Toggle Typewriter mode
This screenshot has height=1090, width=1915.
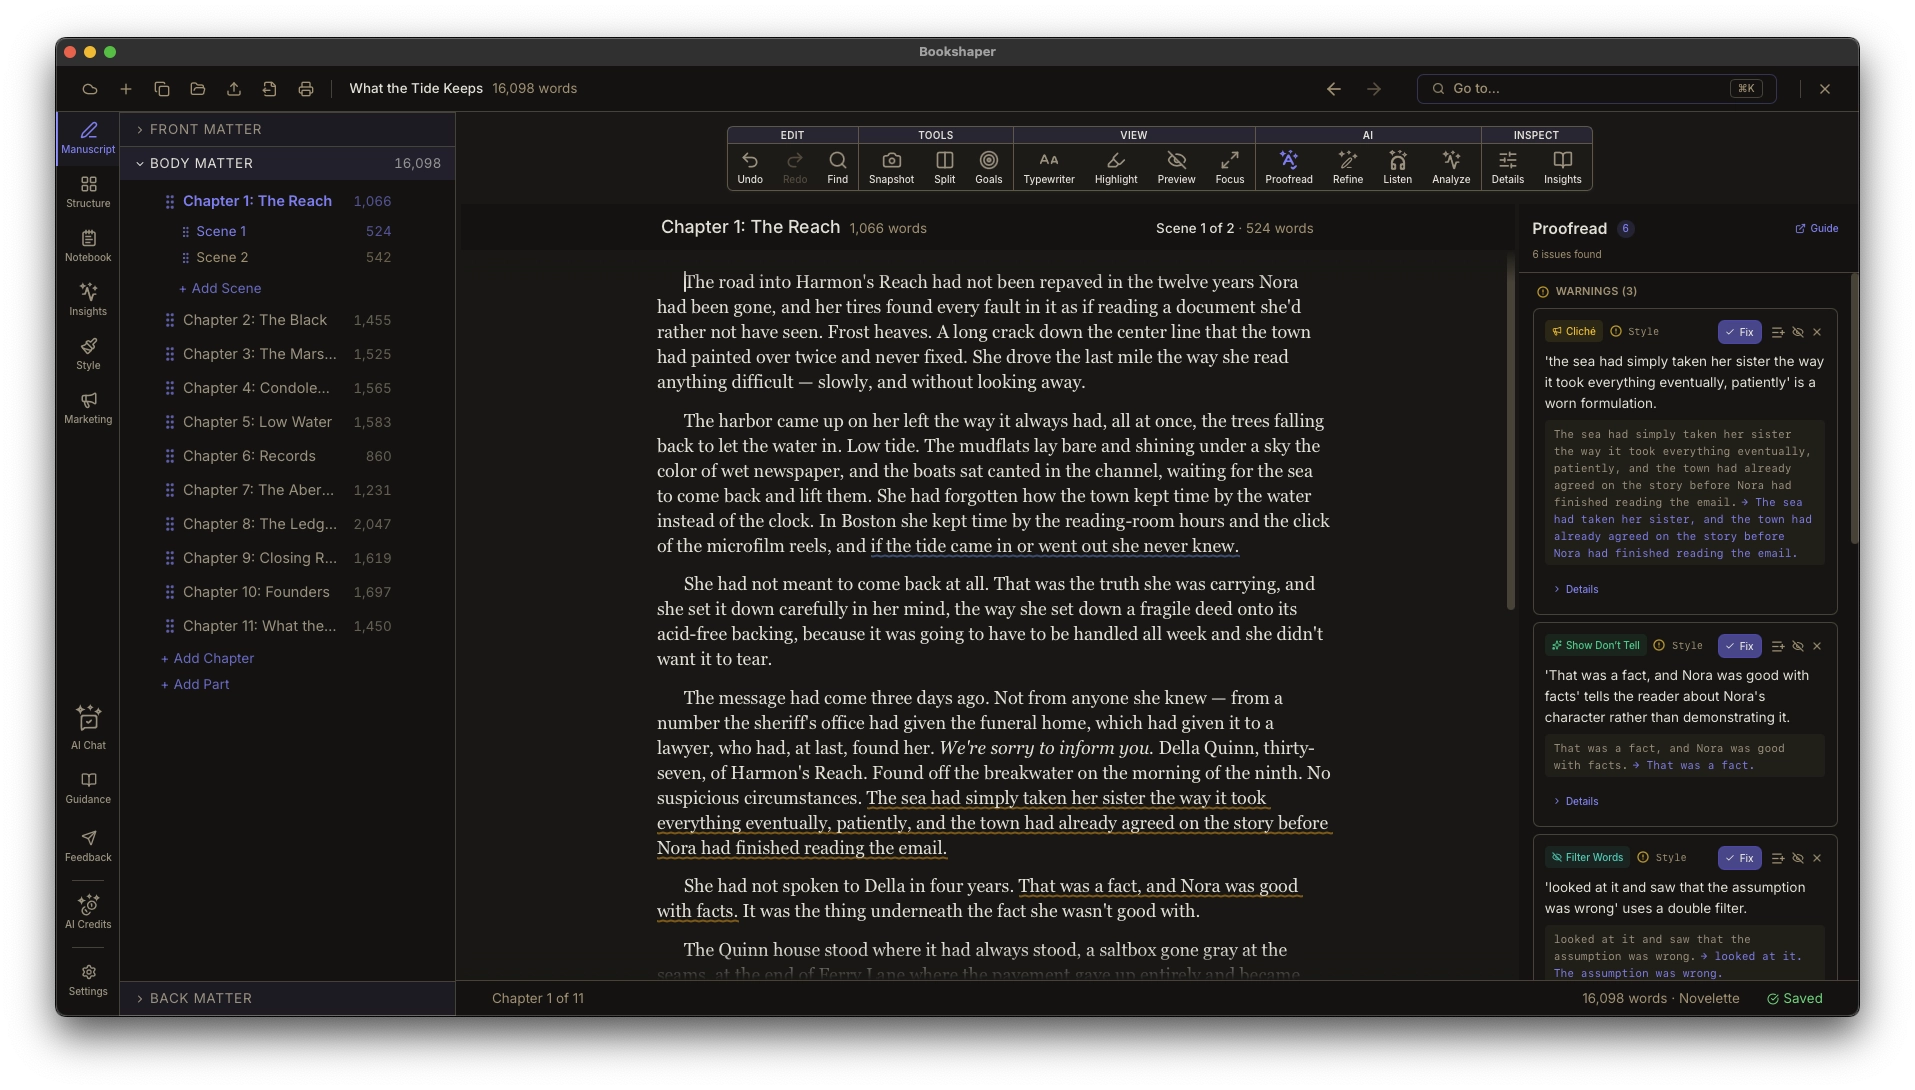click(1048, 167)
